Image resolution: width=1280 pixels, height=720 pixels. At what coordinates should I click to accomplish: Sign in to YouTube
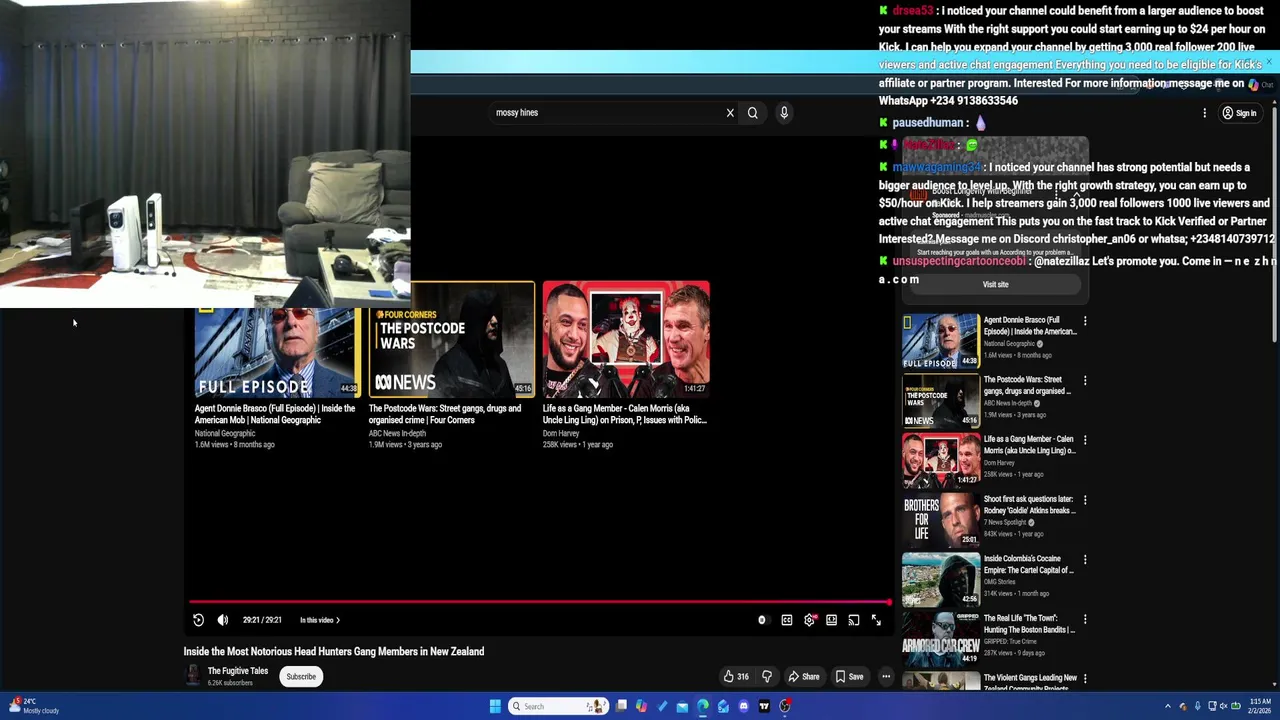1240,113
